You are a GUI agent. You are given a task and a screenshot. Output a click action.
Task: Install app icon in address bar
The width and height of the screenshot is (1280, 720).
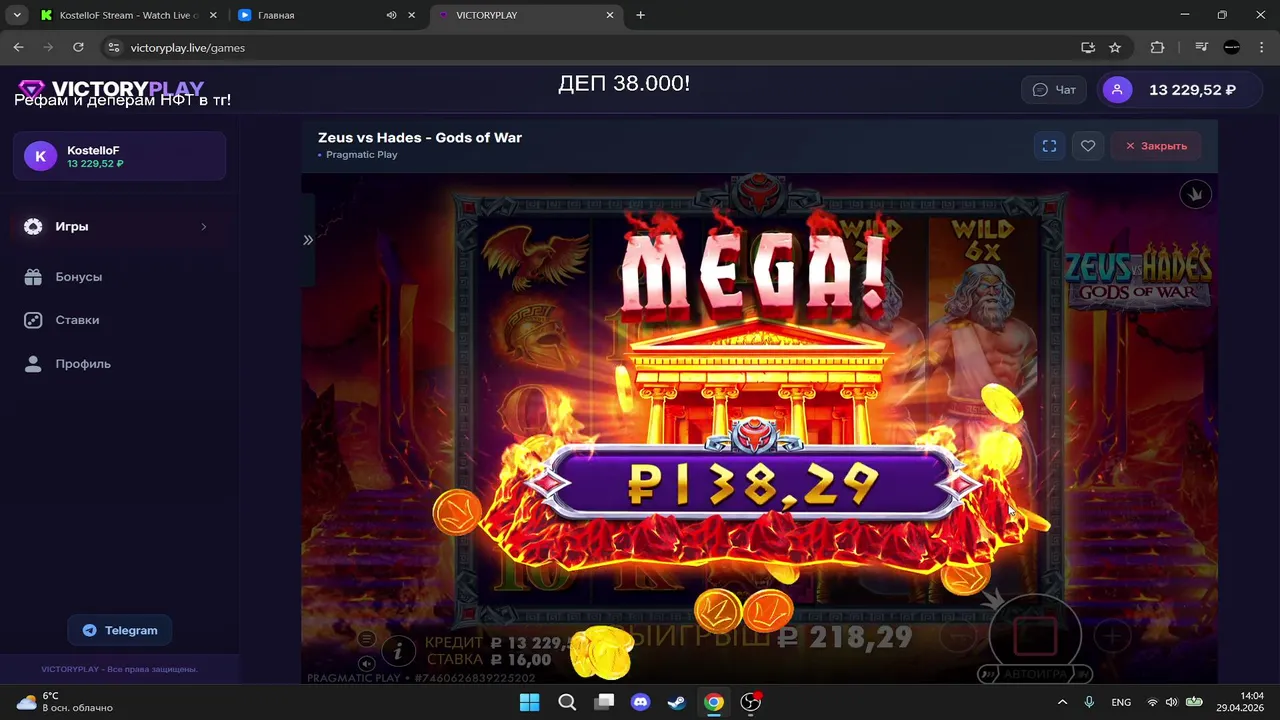tap(1088, 47)
